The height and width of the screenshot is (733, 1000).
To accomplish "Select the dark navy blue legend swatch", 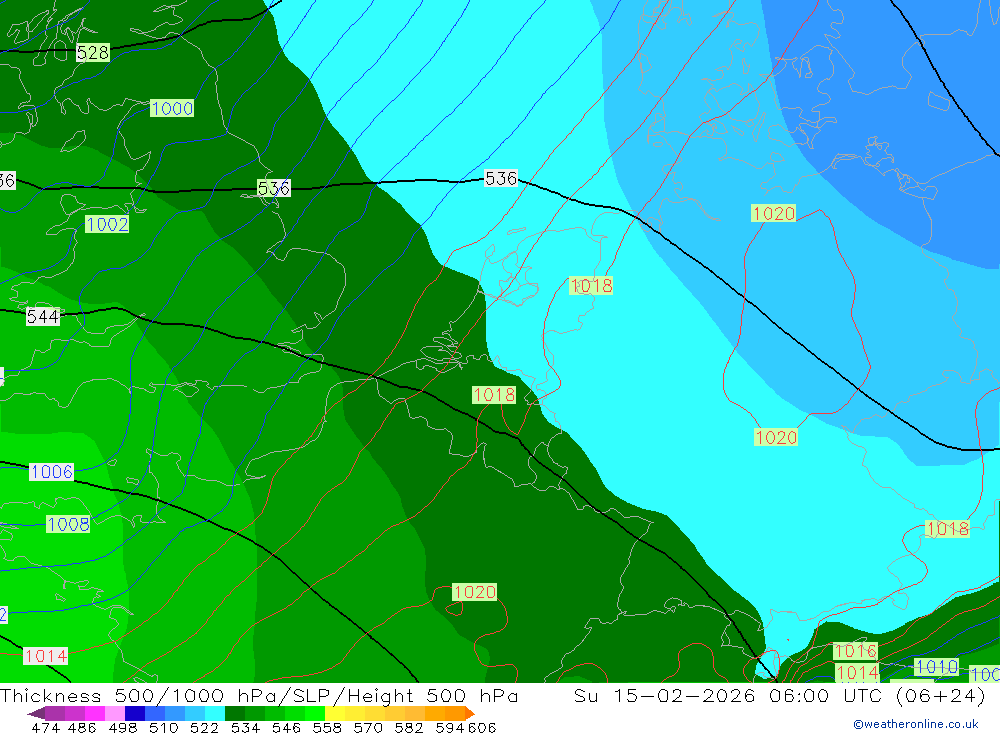I will [135, 713].
